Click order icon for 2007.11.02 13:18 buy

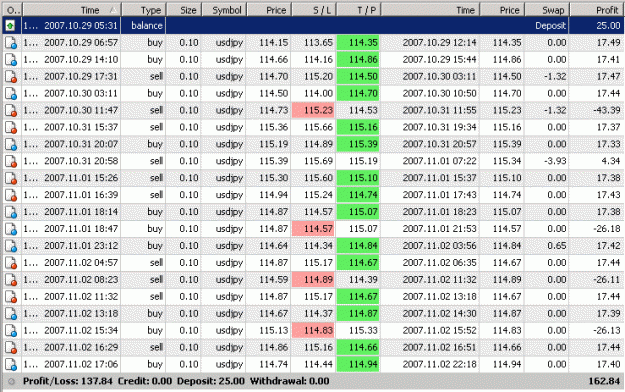click(11, 314)
